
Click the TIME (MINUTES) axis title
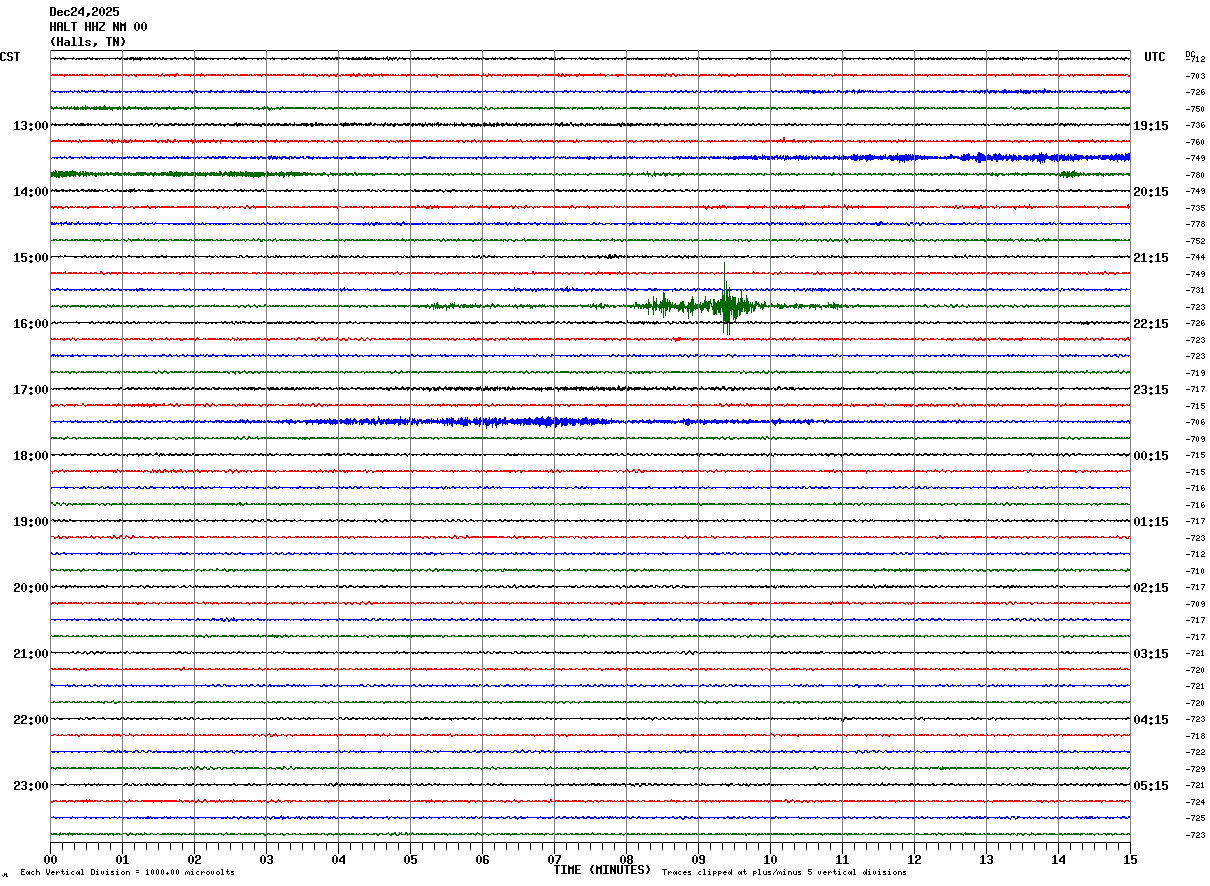[x=602, y=870]
